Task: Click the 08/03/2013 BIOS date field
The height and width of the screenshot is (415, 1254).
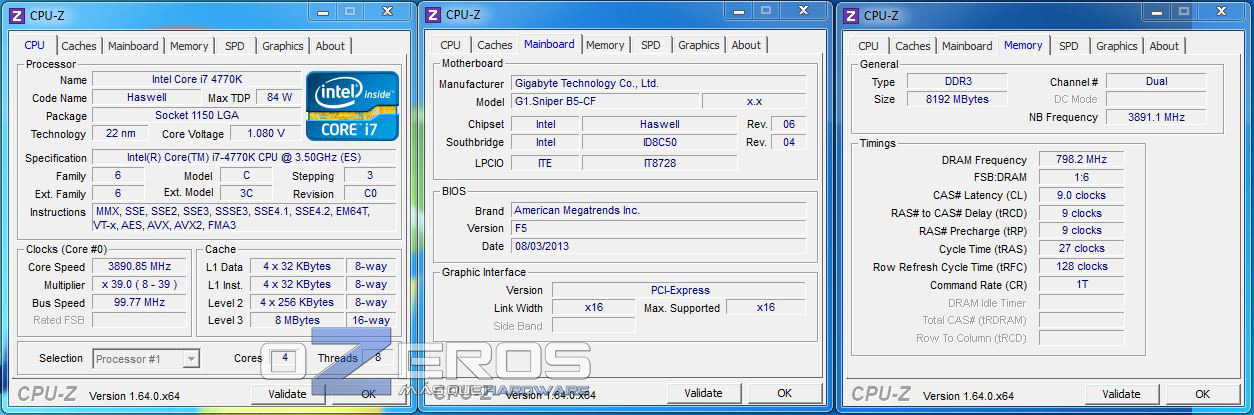Action: click(658, 247)
